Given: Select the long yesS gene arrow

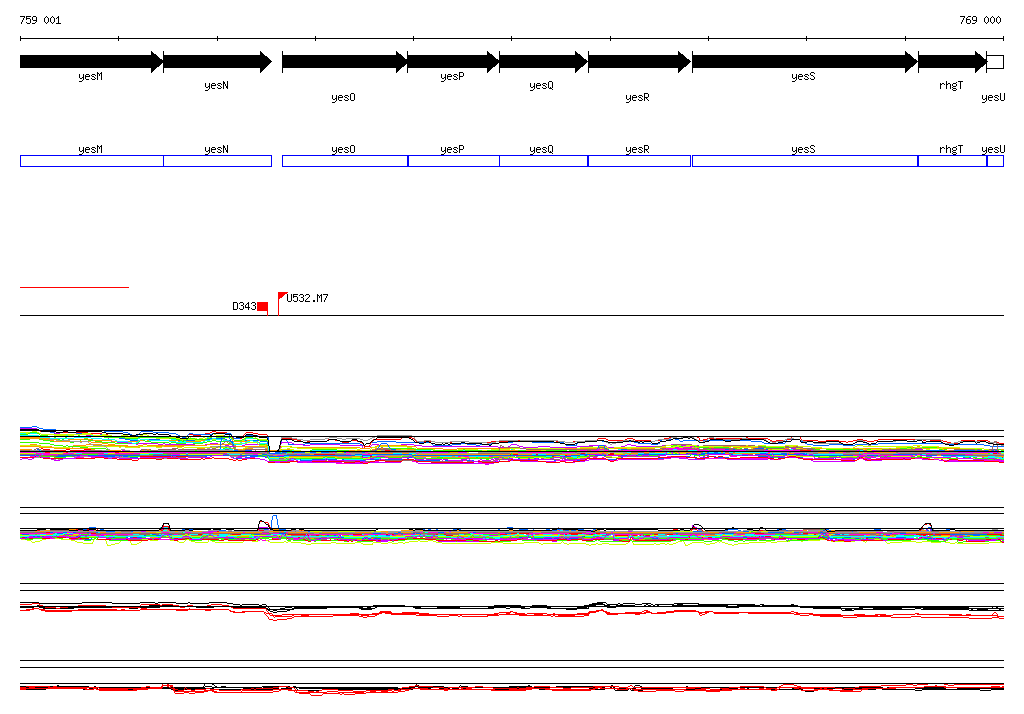Looking at the screenshot, I should (805, 62).
